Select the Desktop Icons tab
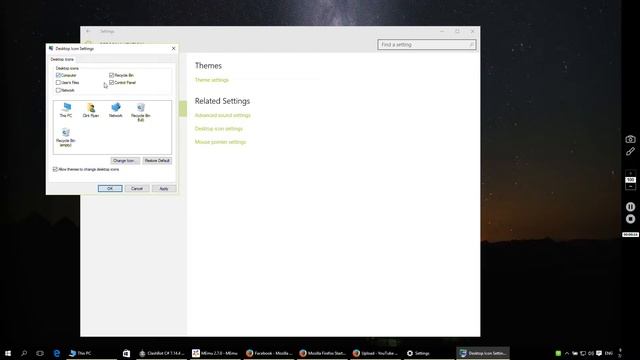Screen dimensions: 640x360 click(62, 59)
